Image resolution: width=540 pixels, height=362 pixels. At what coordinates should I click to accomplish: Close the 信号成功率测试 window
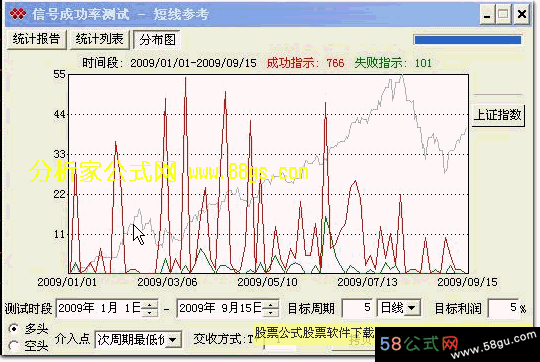pos(522,14)
